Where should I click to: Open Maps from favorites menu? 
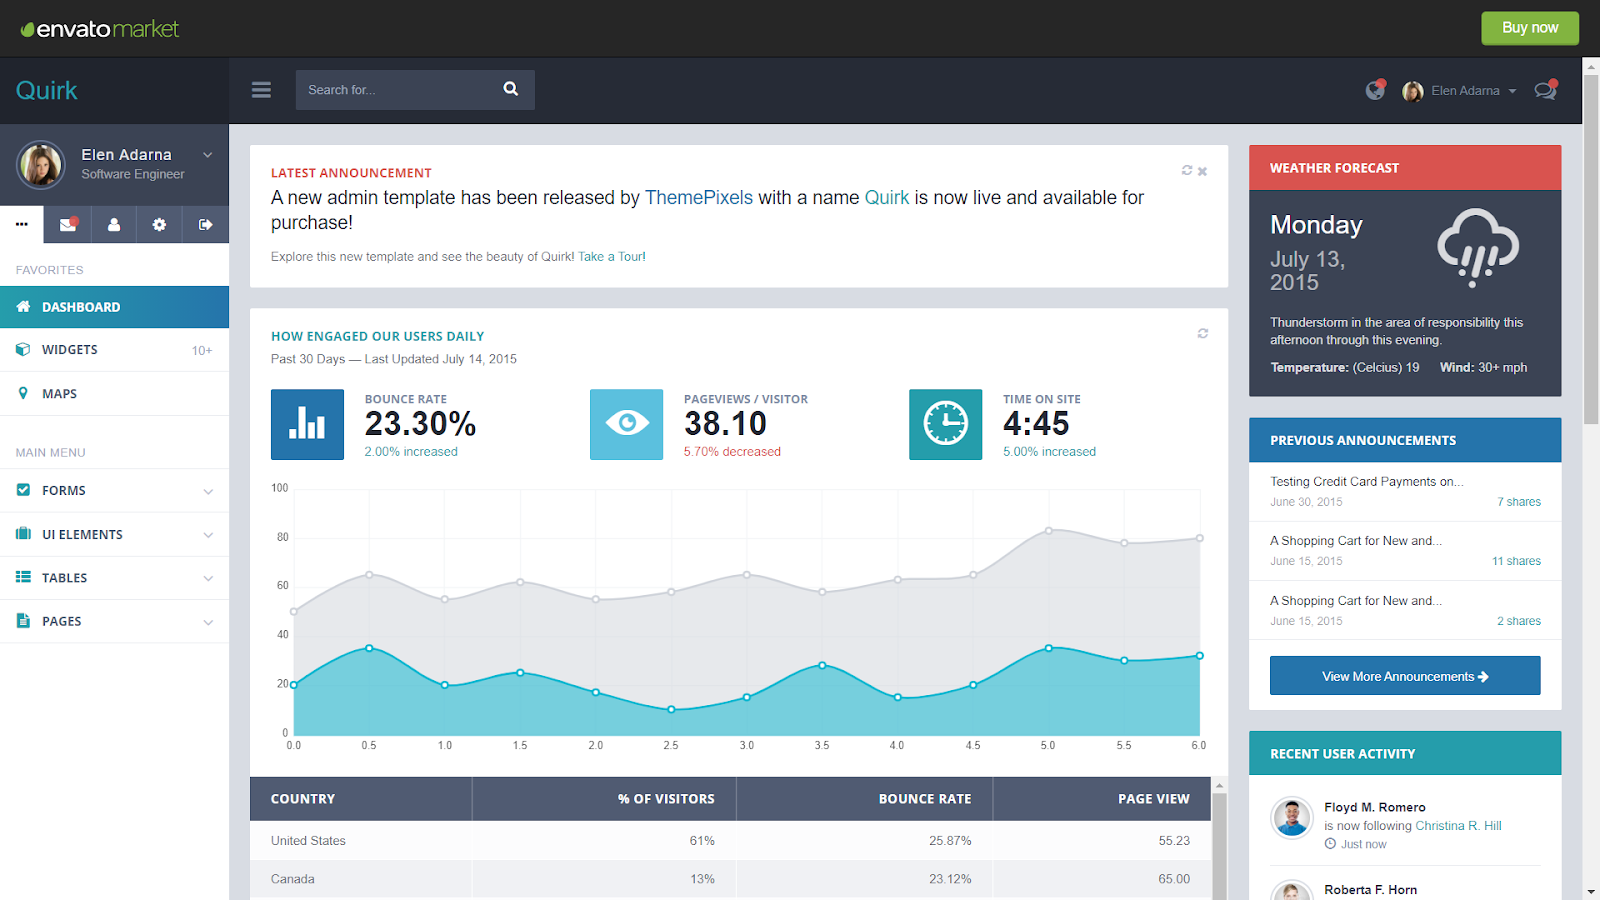coord(60,394)
